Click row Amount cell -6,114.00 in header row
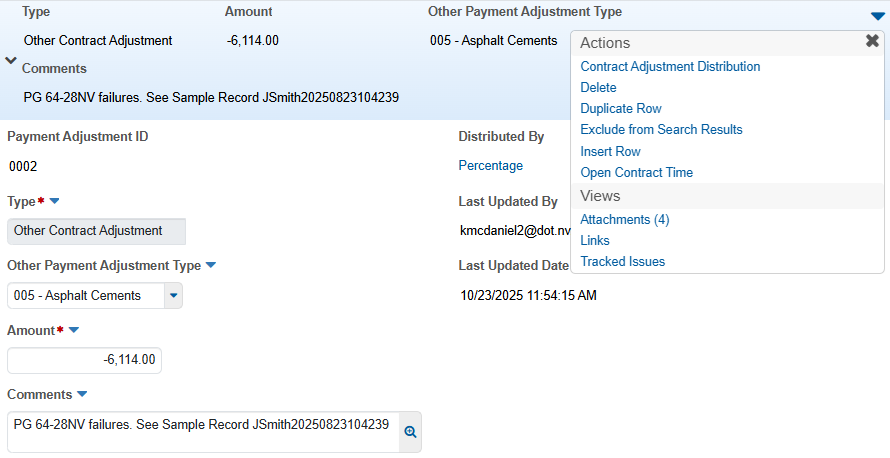Image resolution: width=890 pixels, height=458 pixels. (253, 41)
